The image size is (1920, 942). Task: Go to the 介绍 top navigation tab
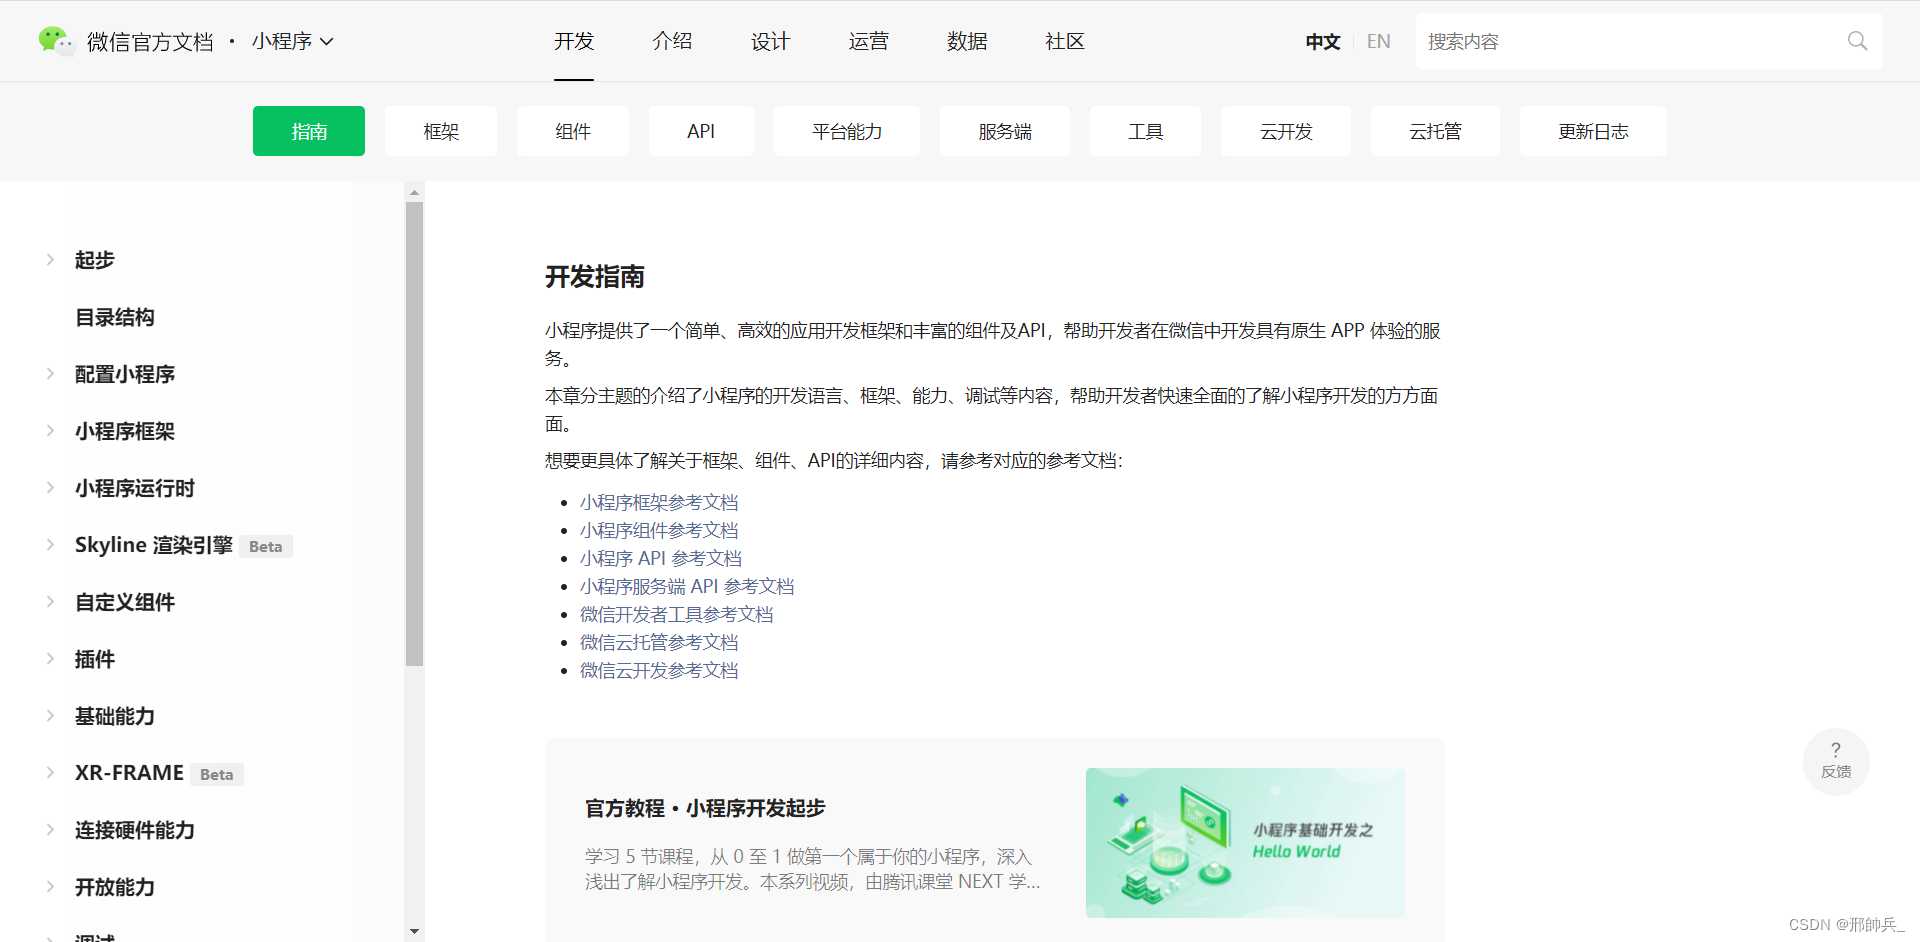(672, 41)
